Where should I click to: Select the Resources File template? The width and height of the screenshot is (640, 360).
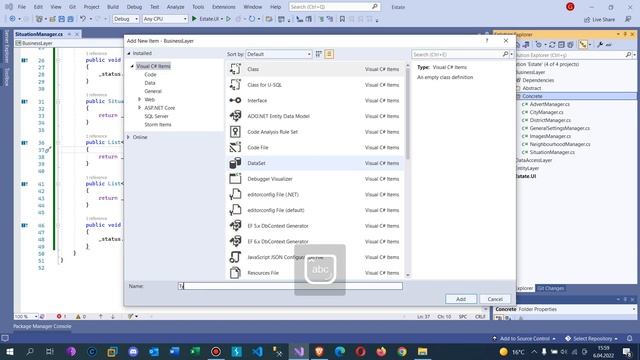point(315,273)
